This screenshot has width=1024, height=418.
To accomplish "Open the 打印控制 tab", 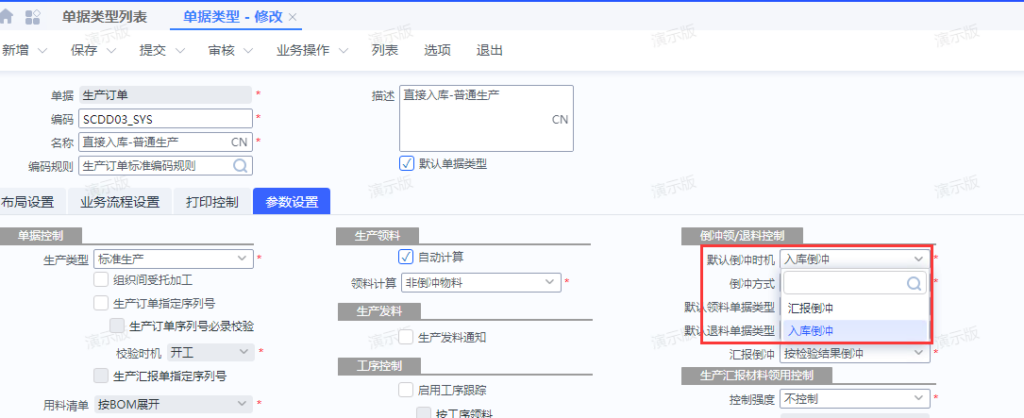I will click(x=212, y=202).
